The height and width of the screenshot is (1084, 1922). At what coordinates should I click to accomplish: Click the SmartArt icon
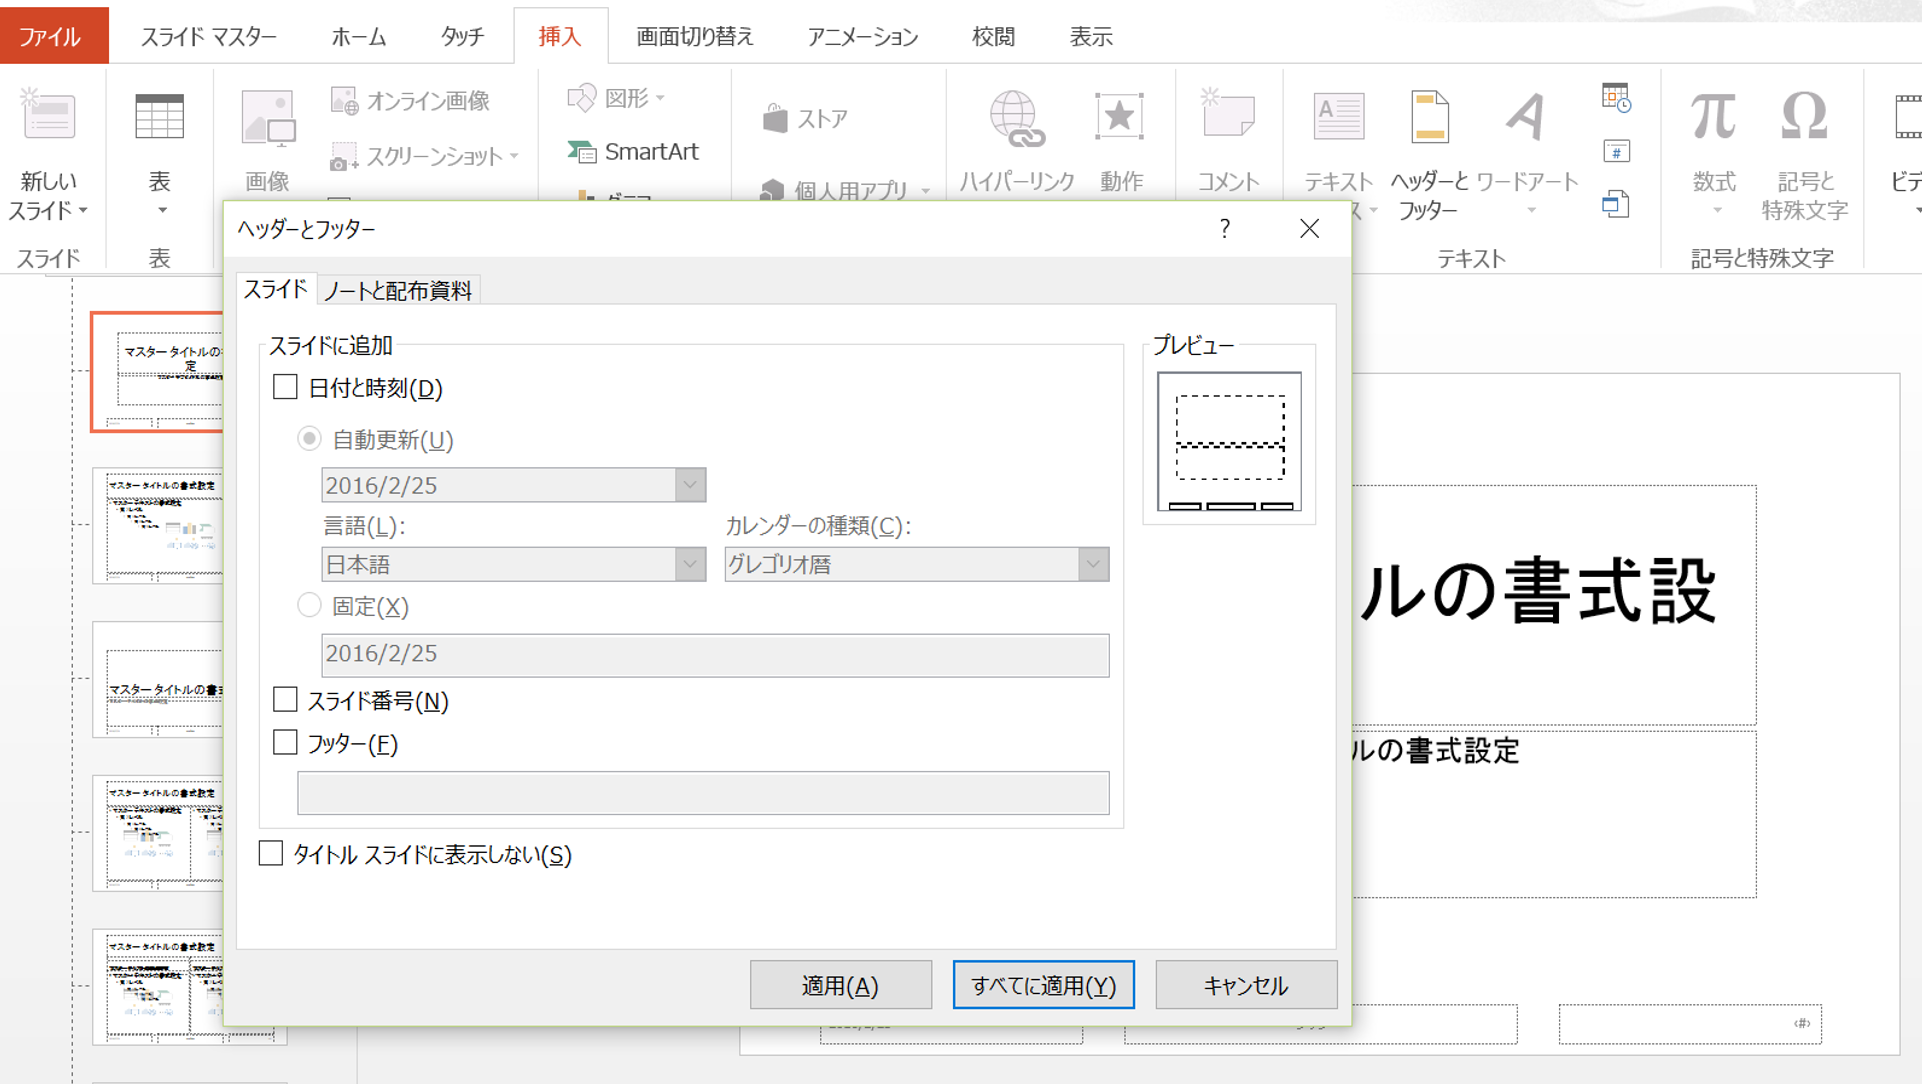pyautogui.click(x=582, y=151)
